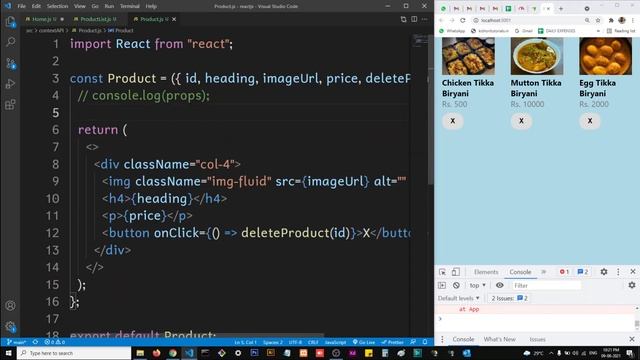Viewport: 640px width, 360px height.
Task: Click the console Filter field
Action: [x=546, y=285]
